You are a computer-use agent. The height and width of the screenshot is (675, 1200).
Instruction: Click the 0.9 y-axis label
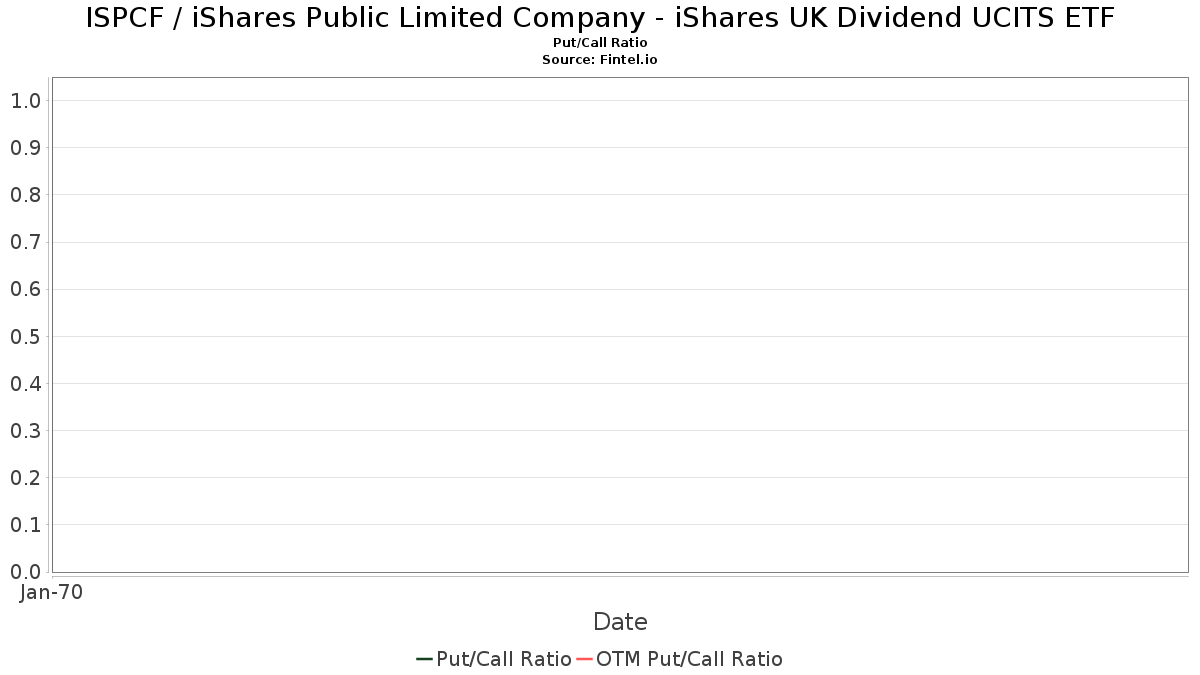[26, 148]
